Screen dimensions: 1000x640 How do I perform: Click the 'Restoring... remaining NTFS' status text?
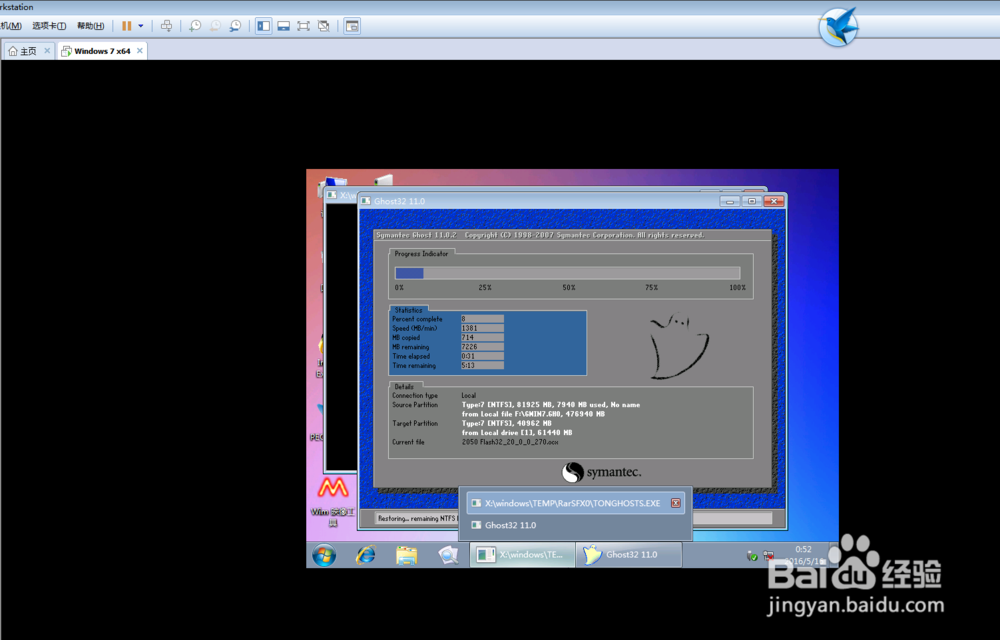(416, 518)
